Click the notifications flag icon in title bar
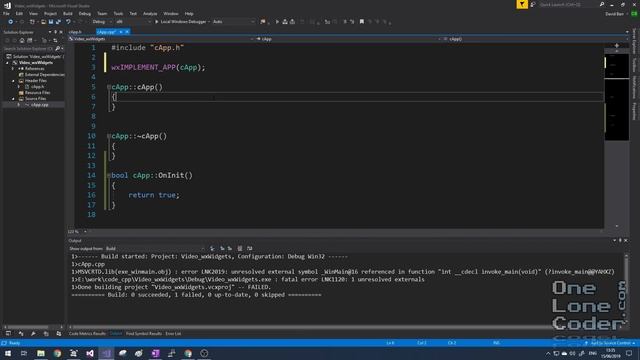This screenshot has width=640, height=360. (x=522, y=4)
